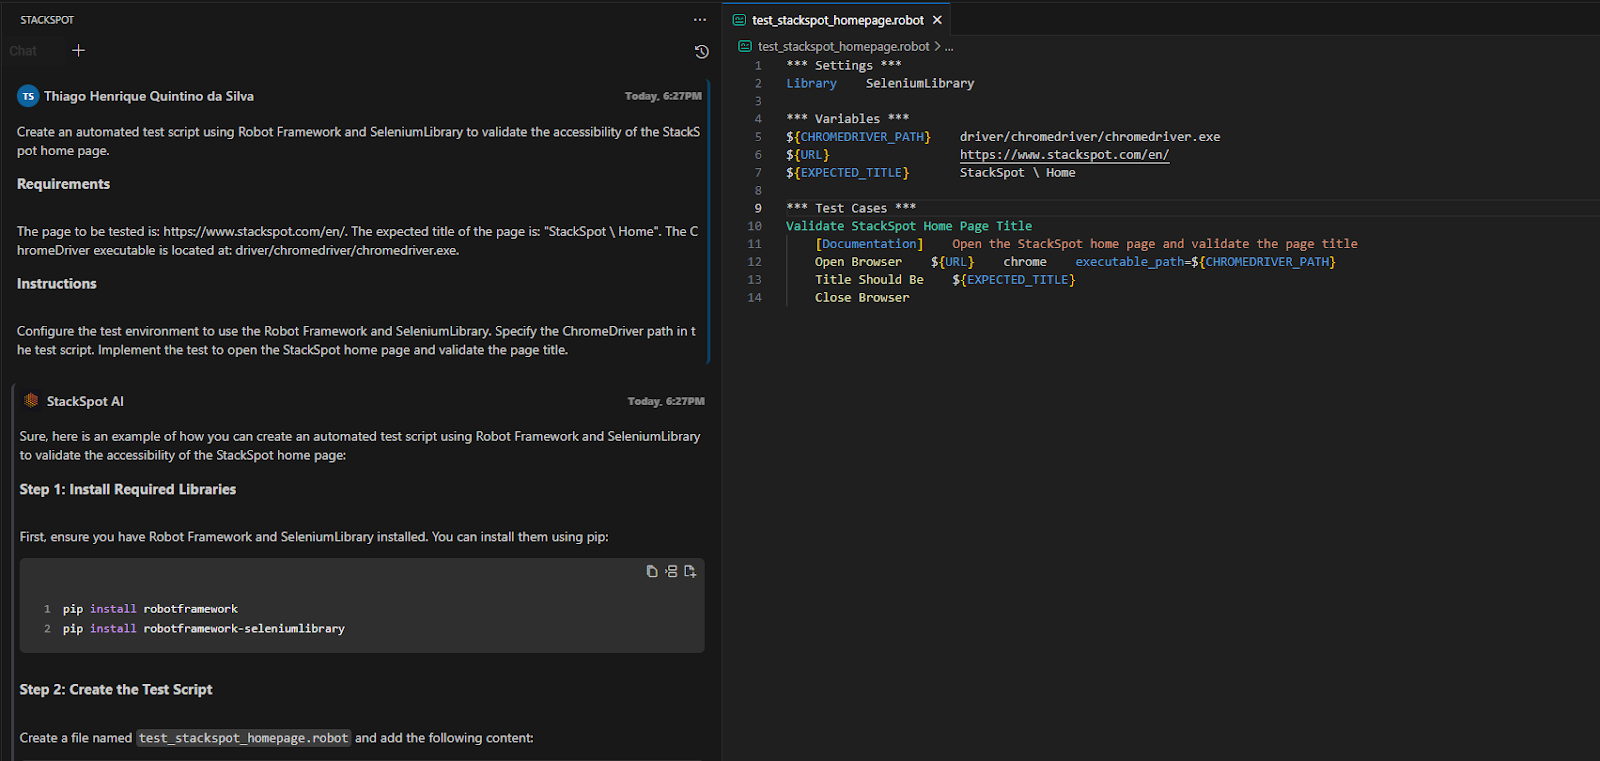Click Thiago's TS user avatar
Viewport: 1600px width, 761px height.
tap(28, 96)
